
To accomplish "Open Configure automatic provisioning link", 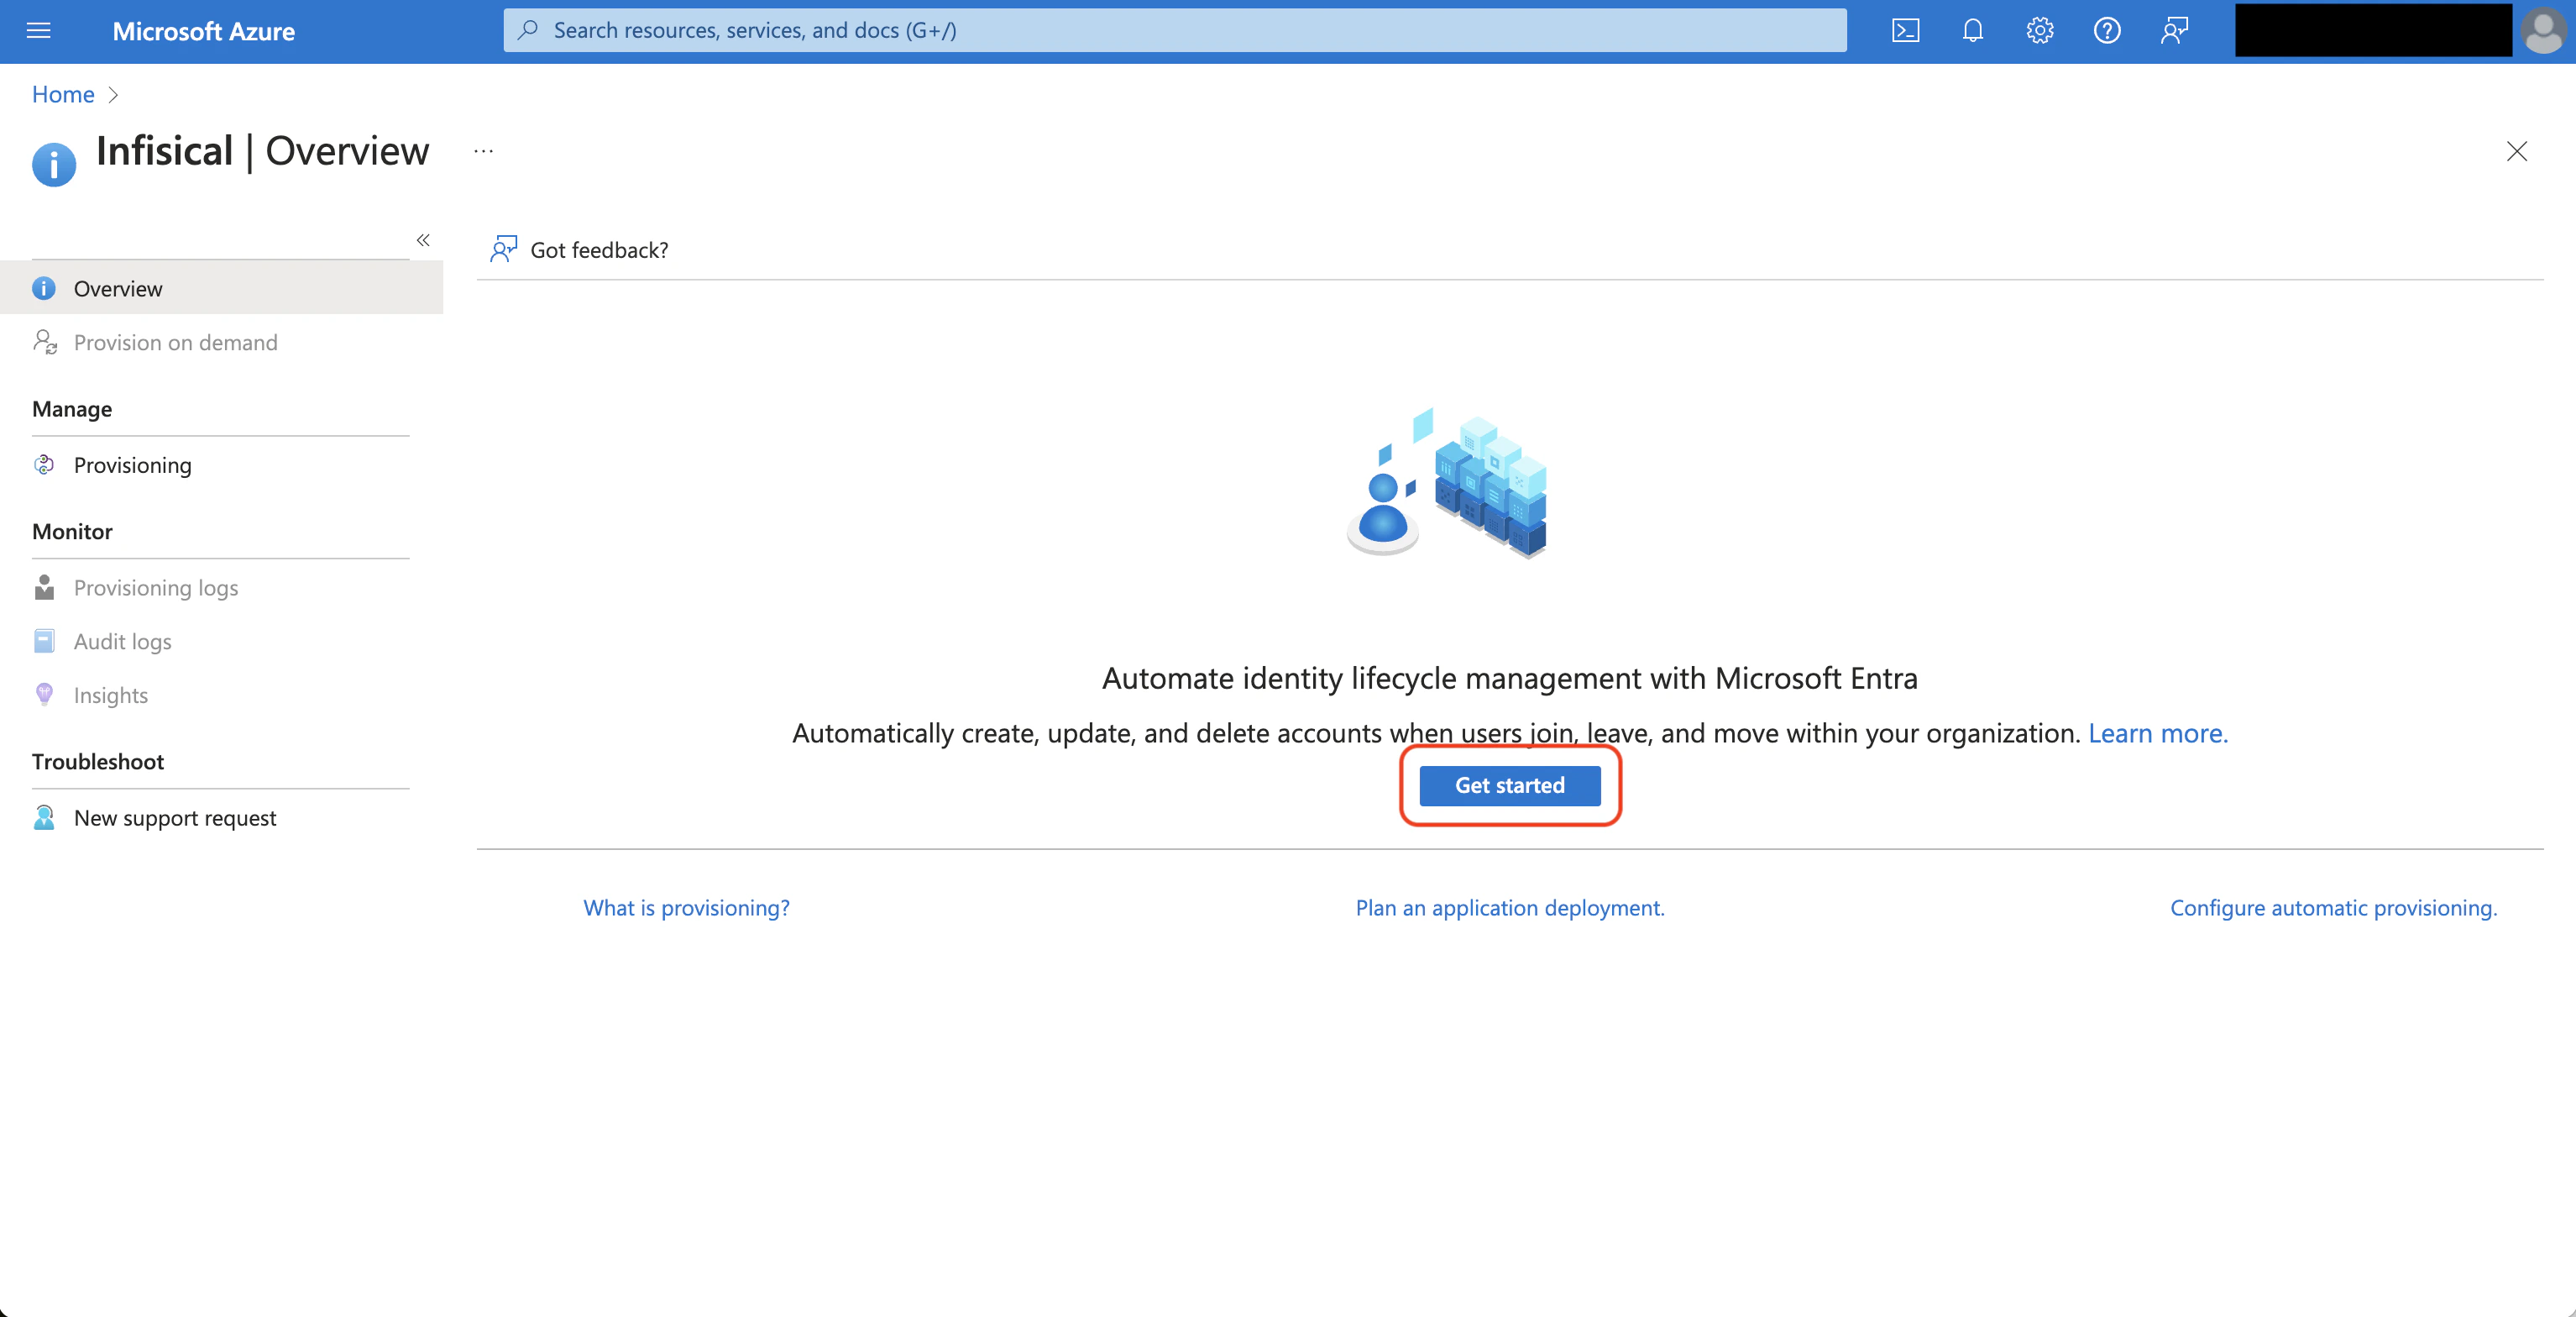I will [x=2333, y=907].
